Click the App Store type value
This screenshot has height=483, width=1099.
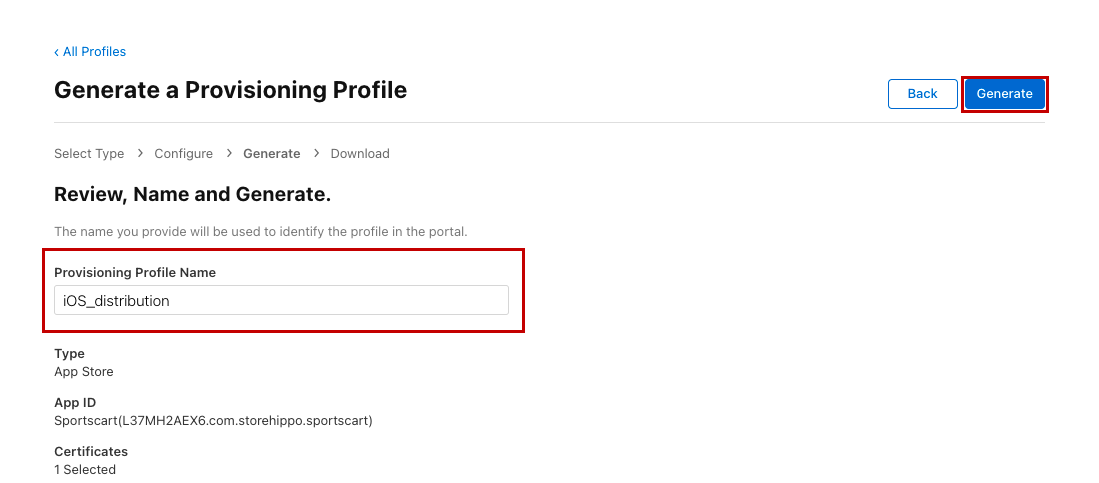pyautogui.click(x=84, y=372)
